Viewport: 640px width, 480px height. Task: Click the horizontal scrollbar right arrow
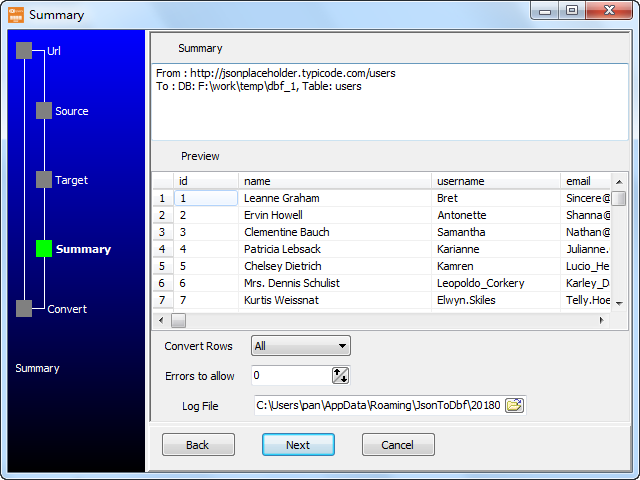[601, 321]
